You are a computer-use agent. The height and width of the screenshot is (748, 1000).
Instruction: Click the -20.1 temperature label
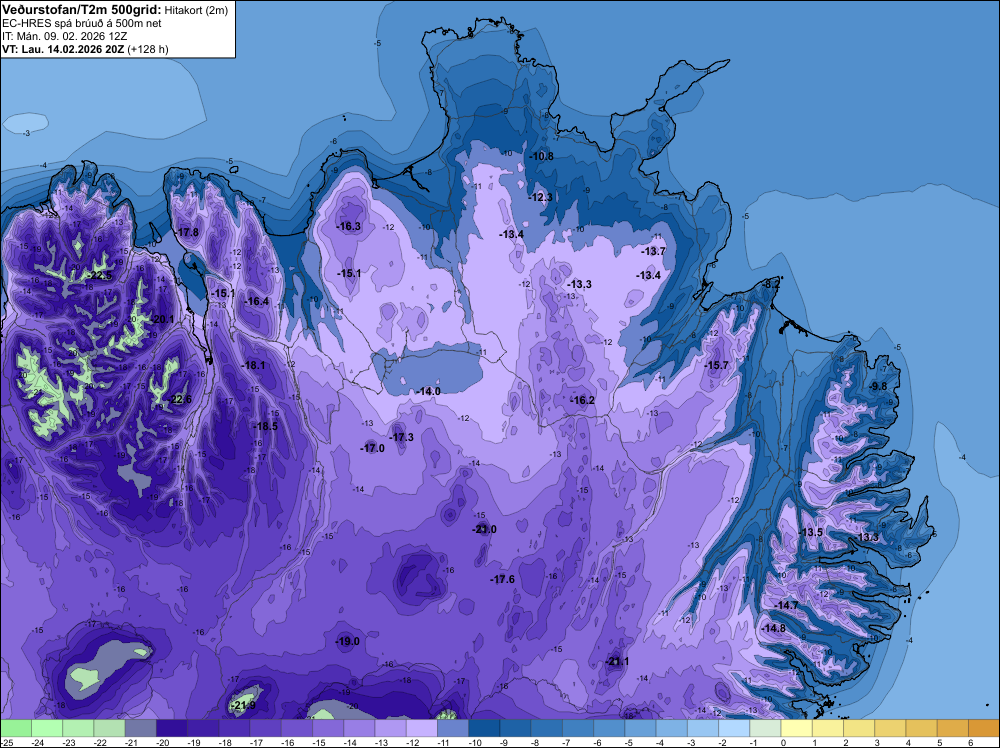pos(162,319)
